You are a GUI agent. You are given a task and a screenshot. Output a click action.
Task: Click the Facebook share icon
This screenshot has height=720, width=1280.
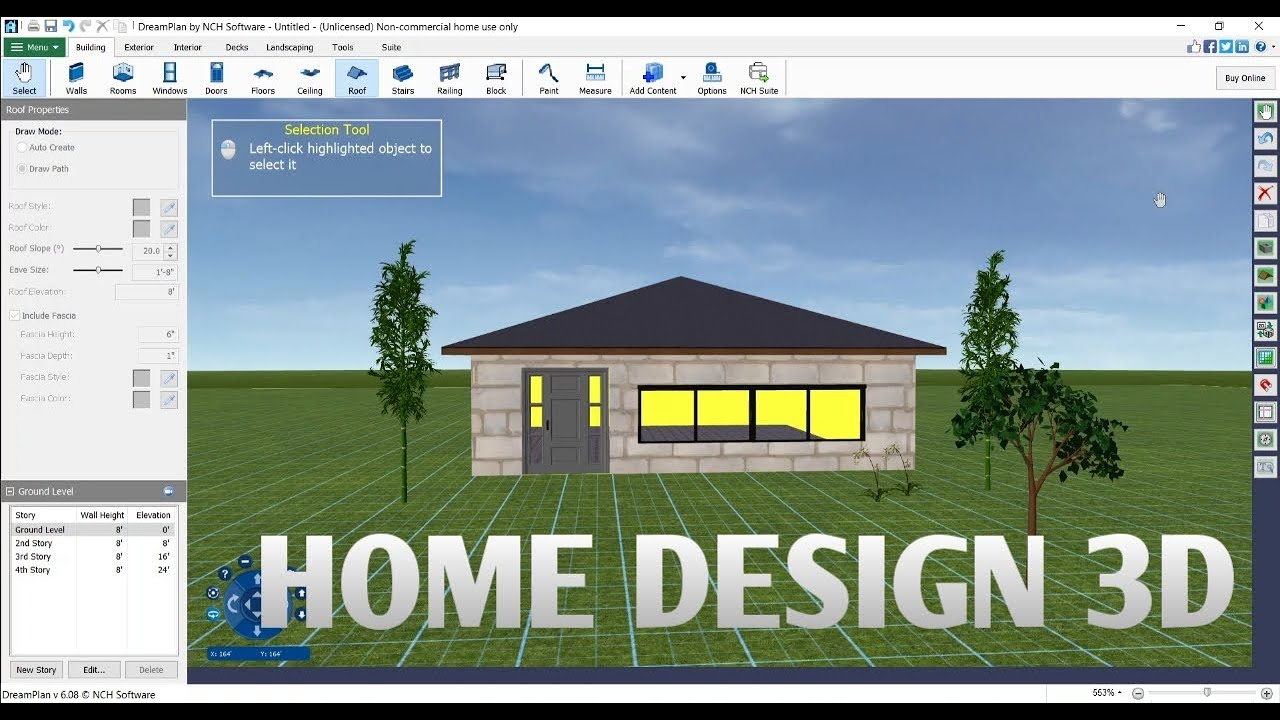[1210, 47]
